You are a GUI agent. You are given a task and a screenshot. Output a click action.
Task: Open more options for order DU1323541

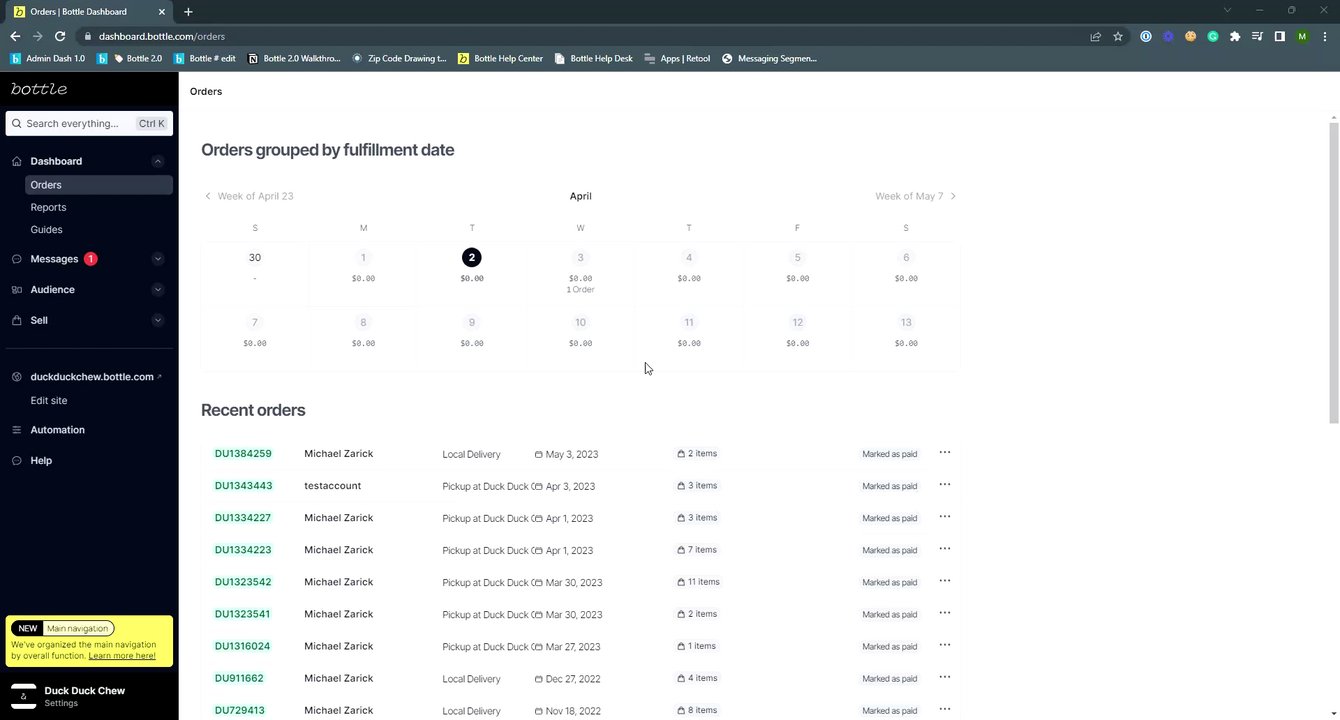[x=945, y=613]
